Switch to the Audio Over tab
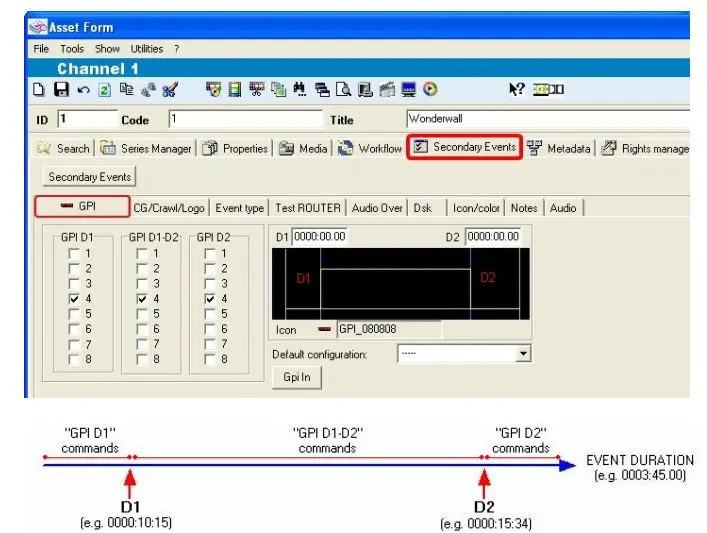This screenshot has height=533, width=707. (377, 208)
